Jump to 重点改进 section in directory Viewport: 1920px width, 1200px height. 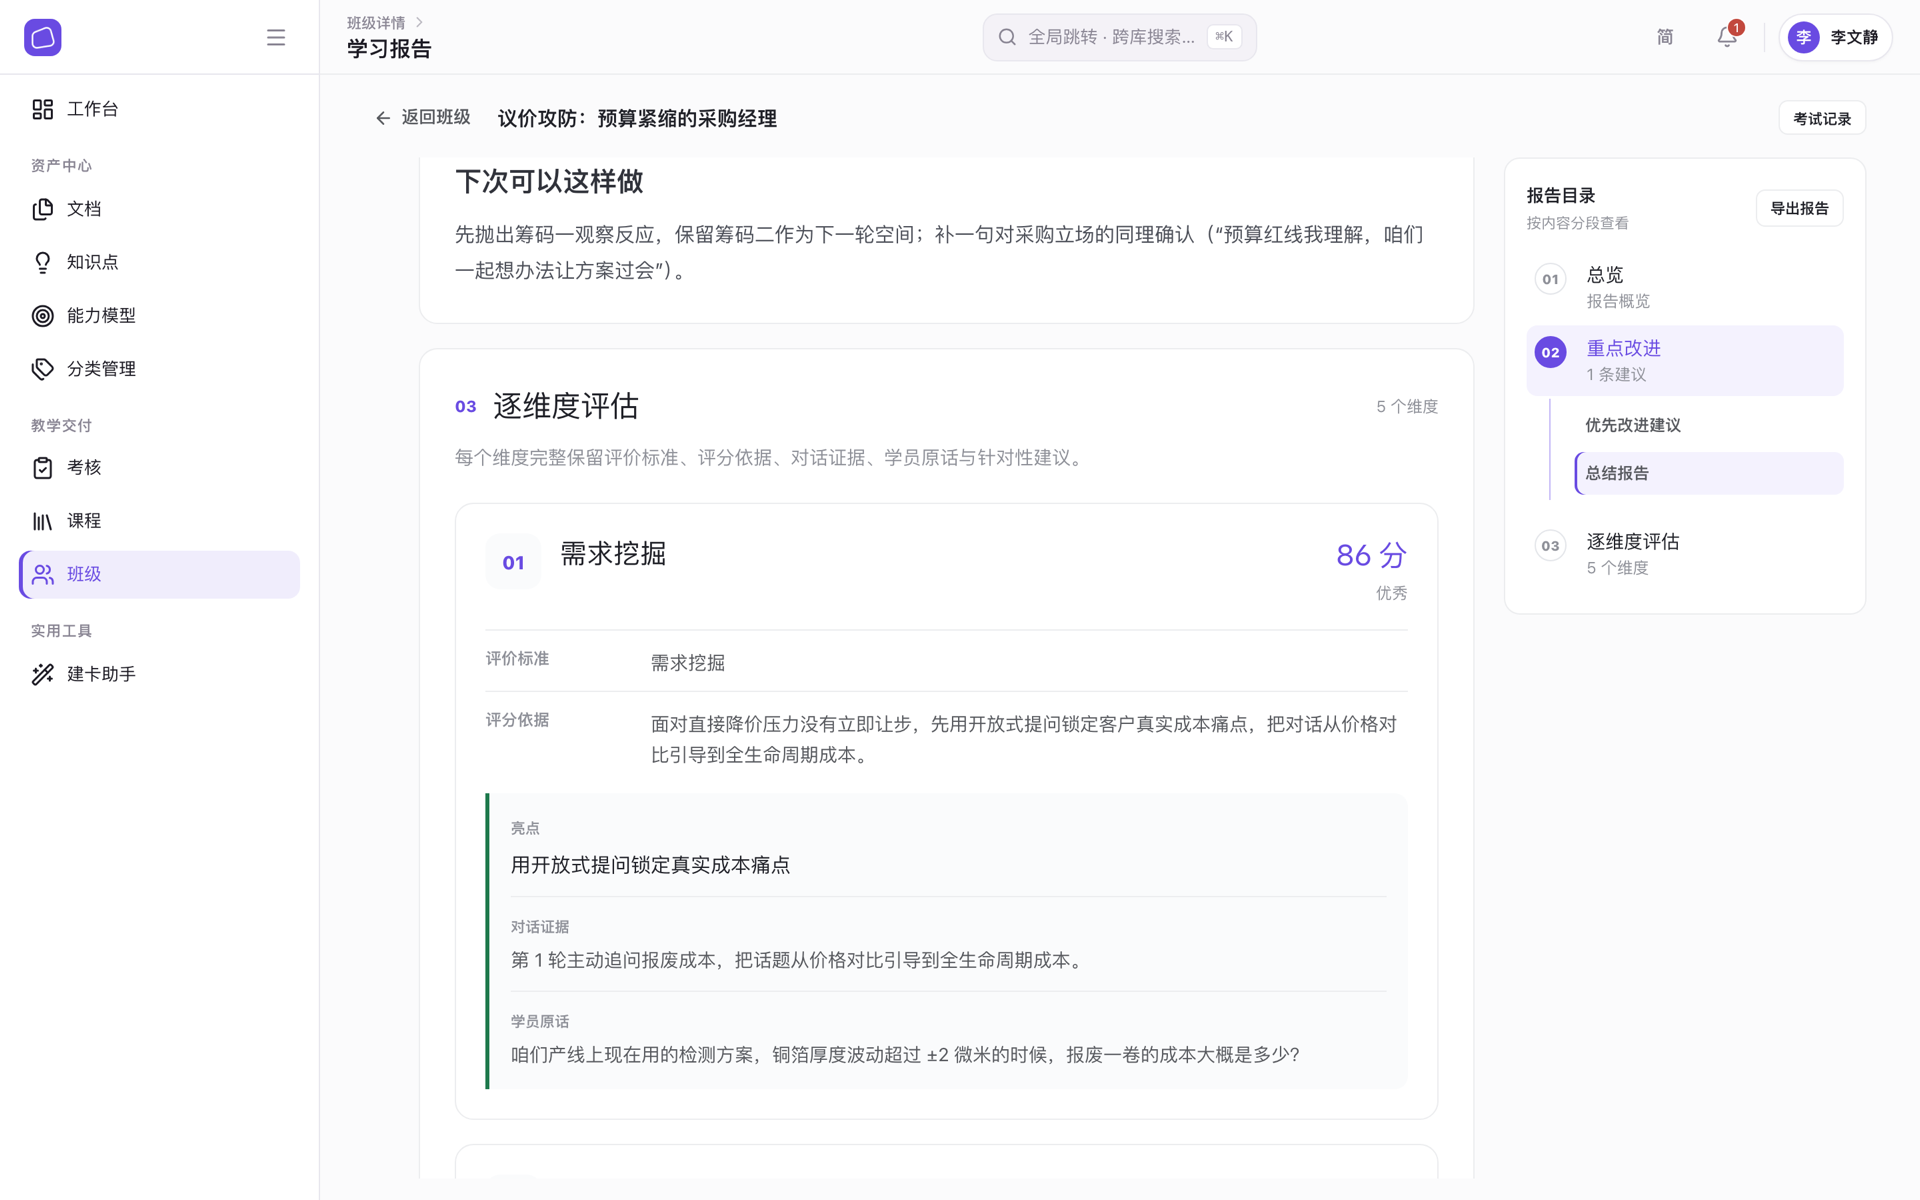(x=1685, y=361)
